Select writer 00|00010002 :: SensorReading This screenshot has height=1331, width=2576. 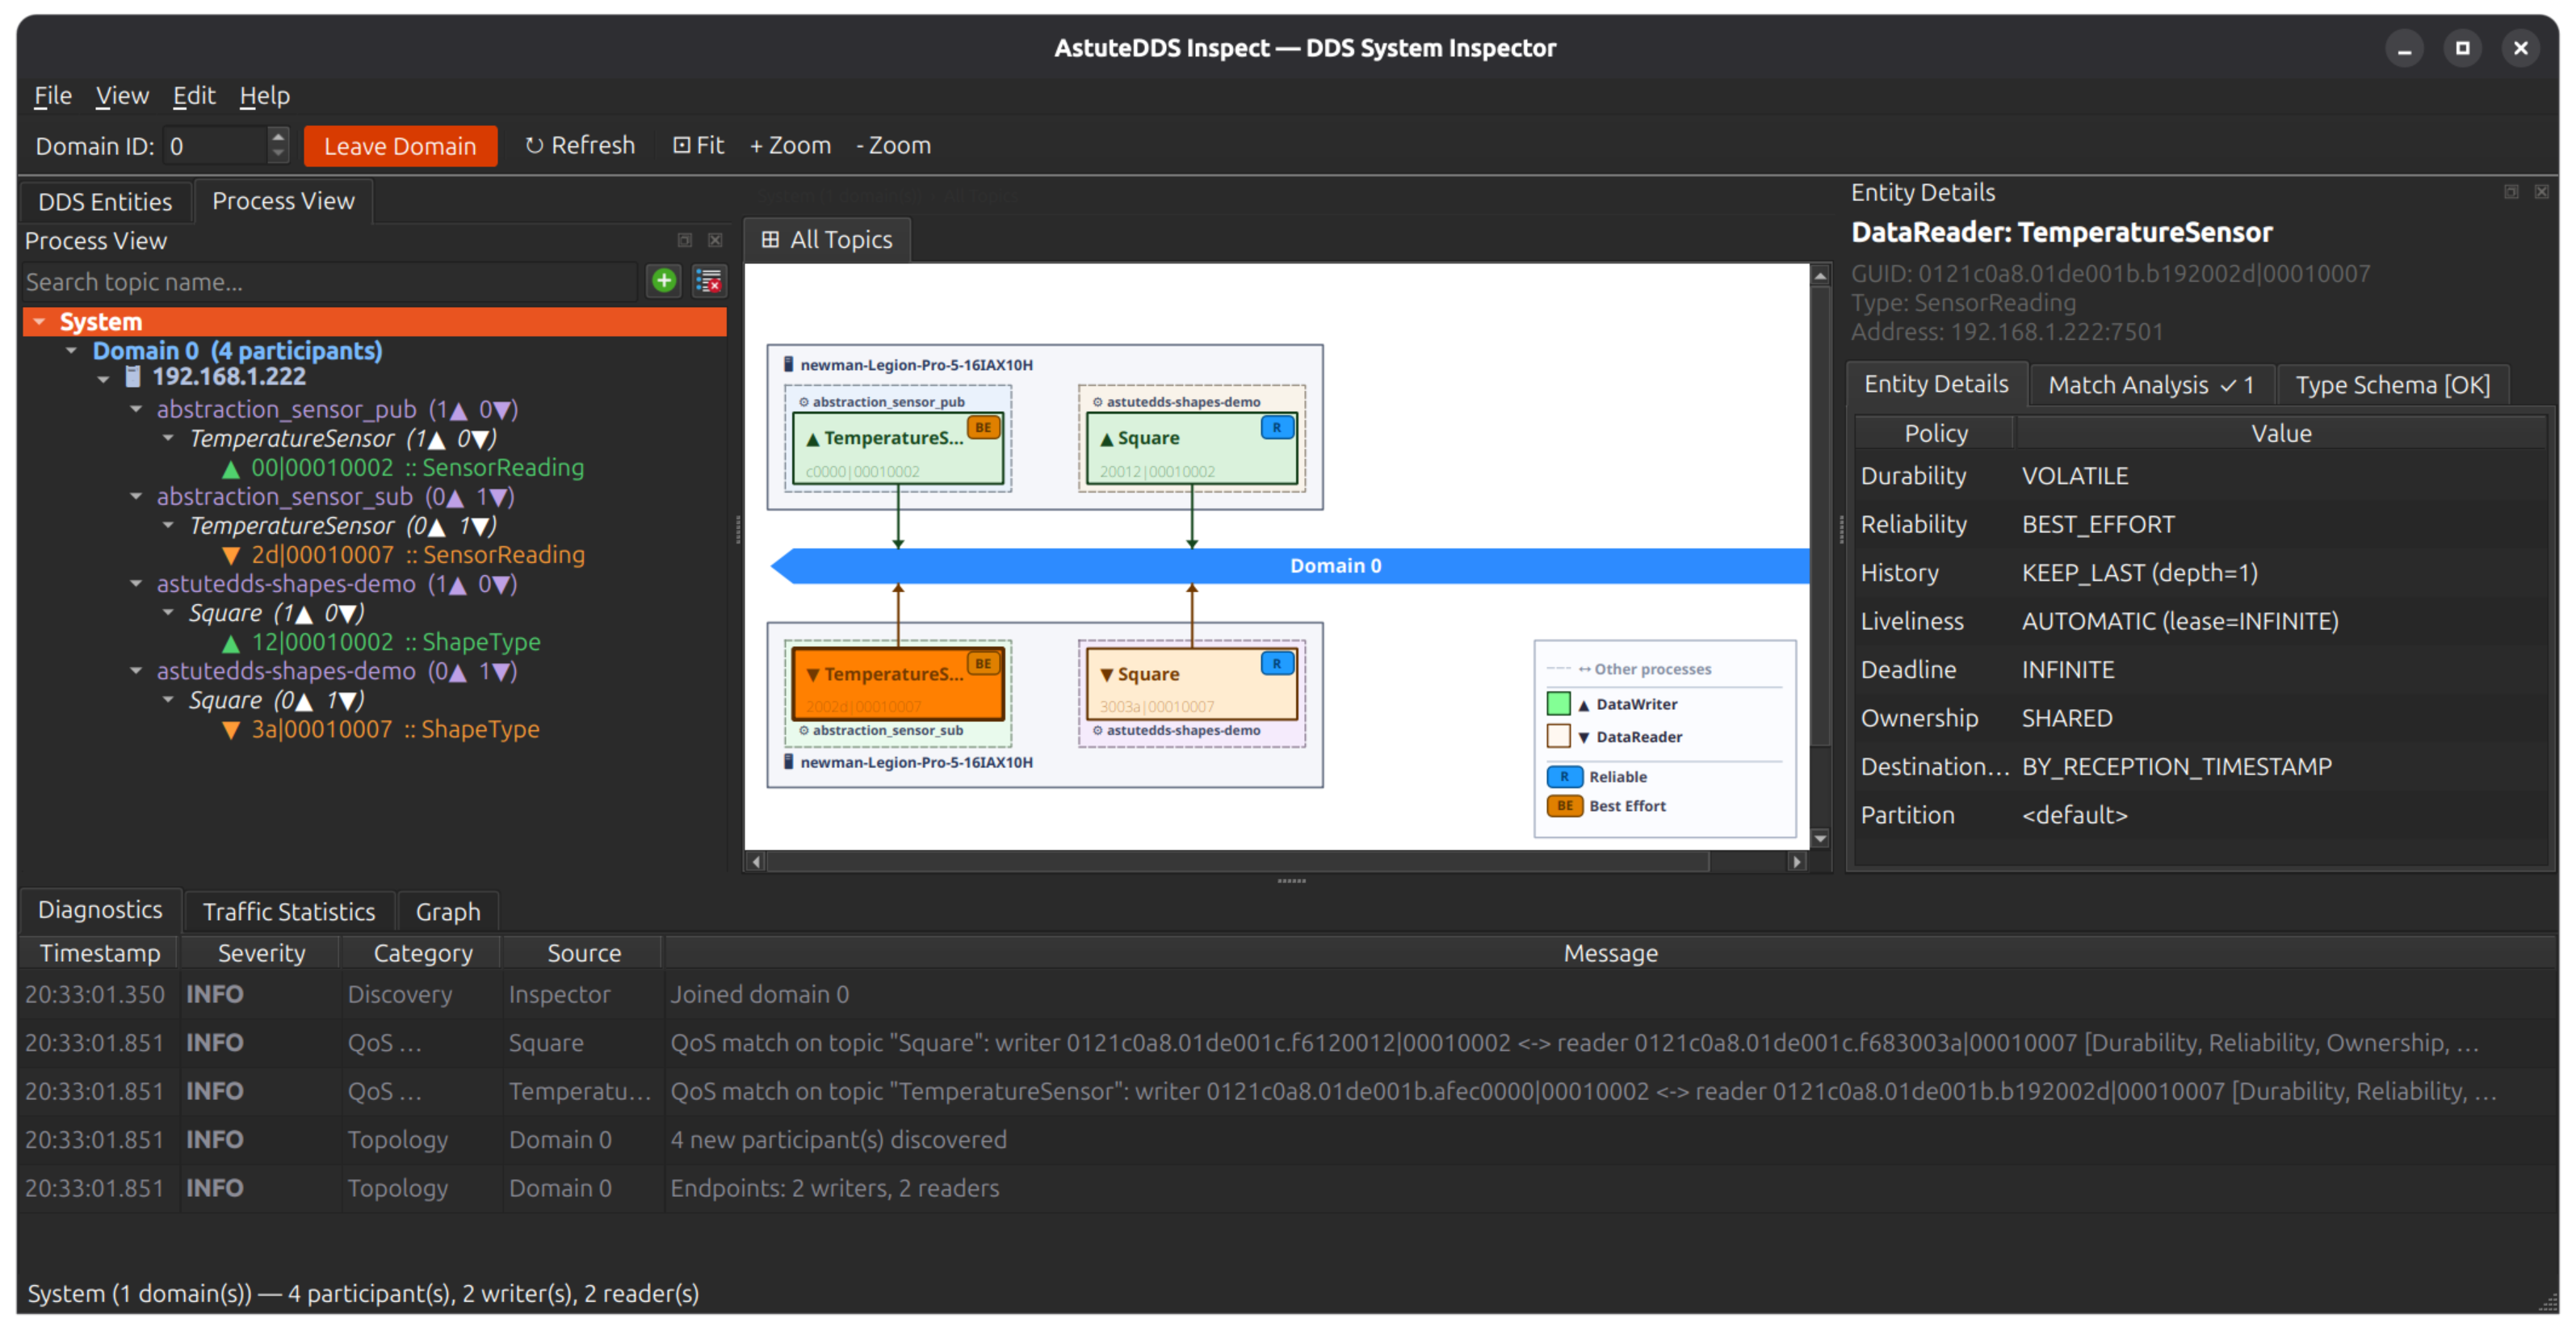(403, 467)
